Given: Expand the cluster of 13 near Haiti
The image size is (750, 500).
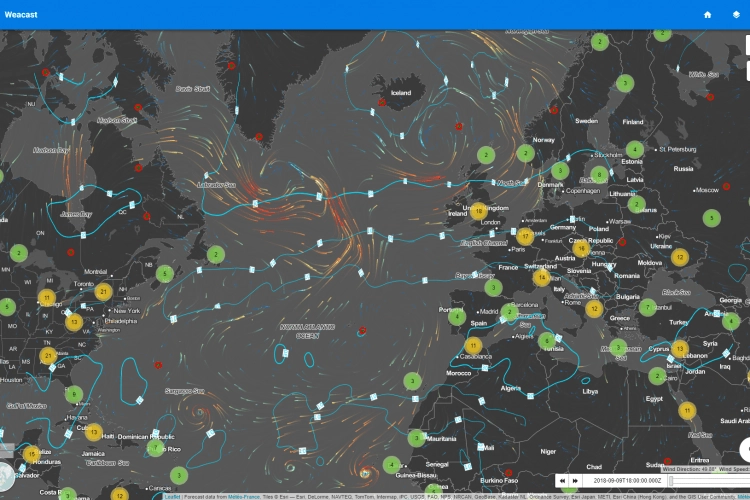Looking at the screenshot, I should click(x=94, y=432).
